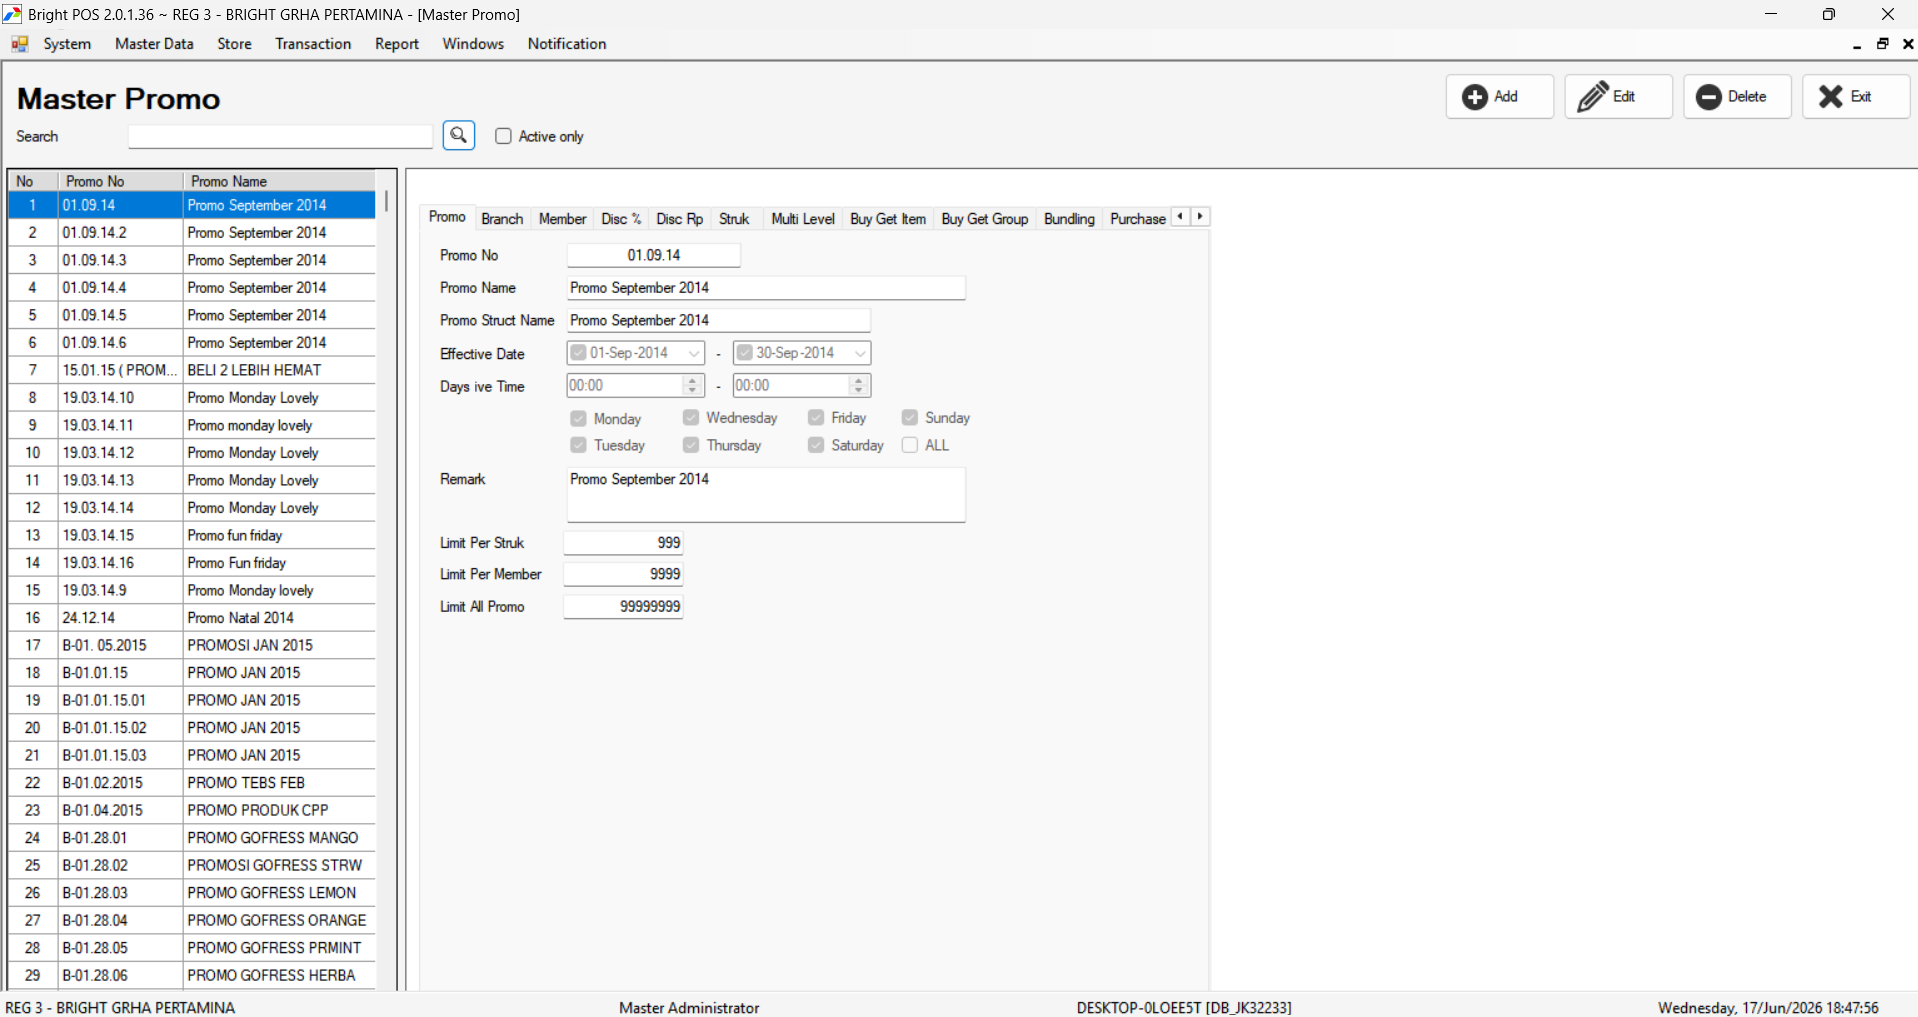This screenshot has width=1918, height=1017.
Task: Switch to the Multi Level tab
Action: [803, 219]
